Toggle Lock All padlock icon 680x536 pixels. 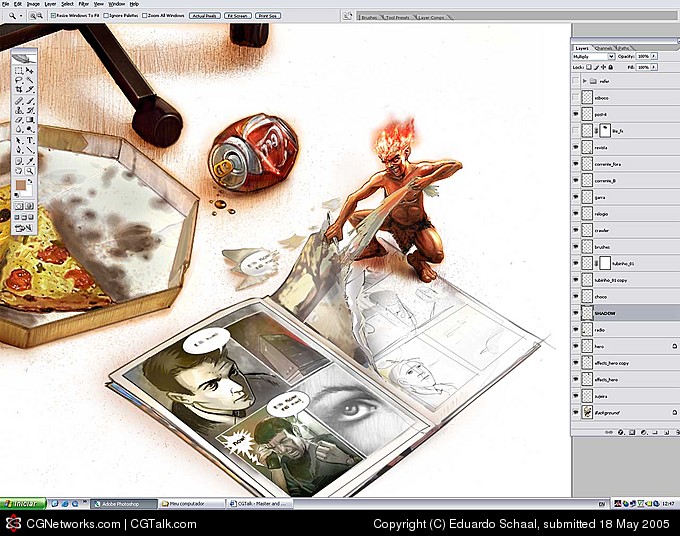point(611,67)
